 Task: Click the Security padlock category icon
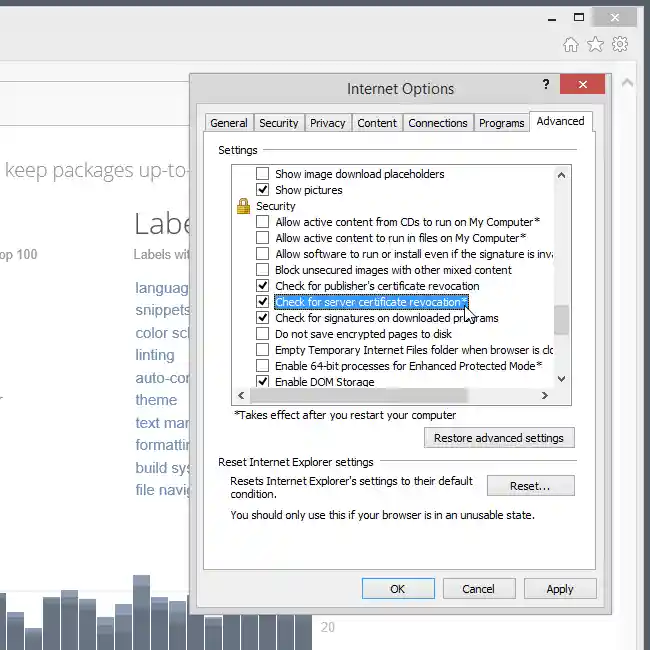pos(243,206)
